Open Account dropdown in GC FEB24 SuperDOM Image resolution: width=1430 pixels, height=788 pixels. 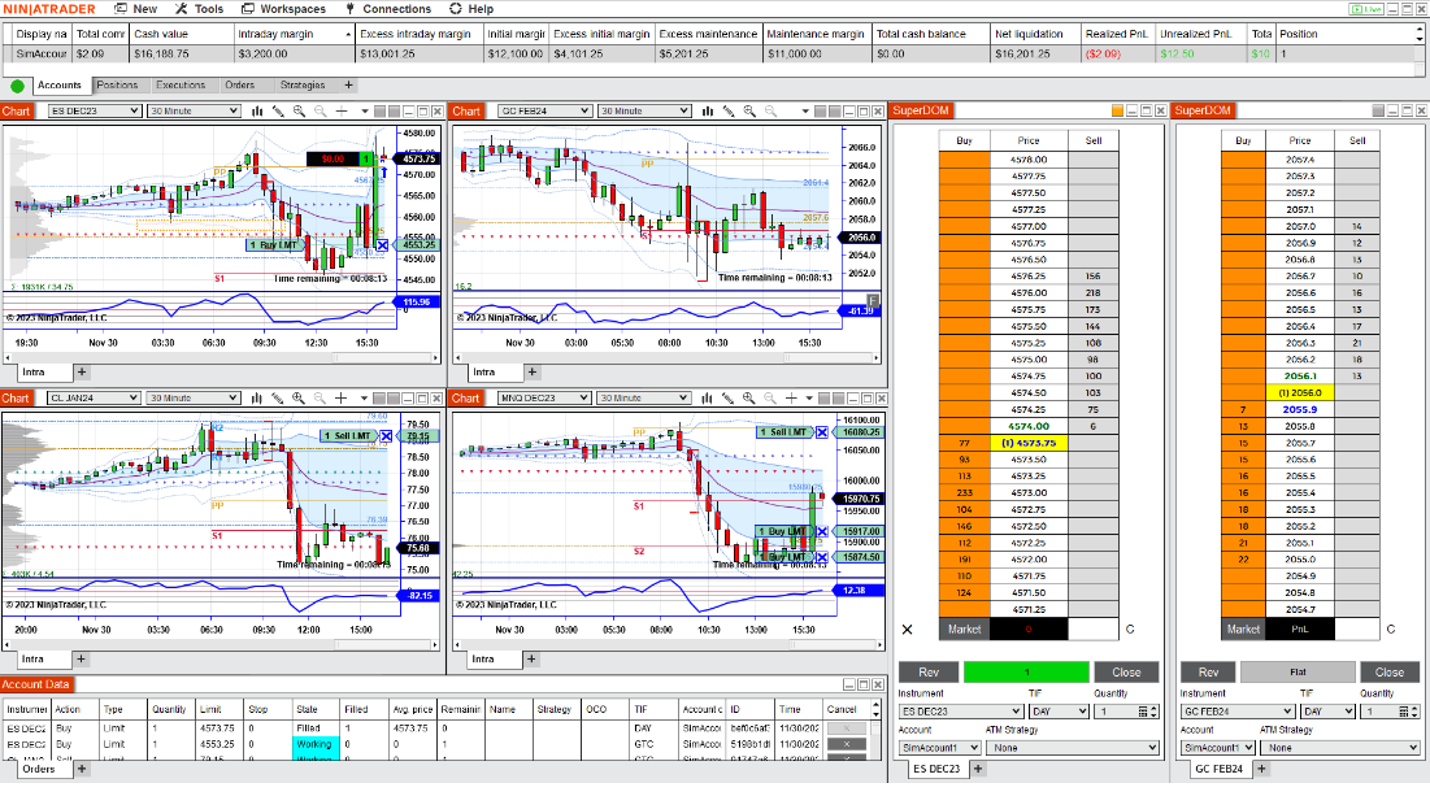tap(1218, 747)
